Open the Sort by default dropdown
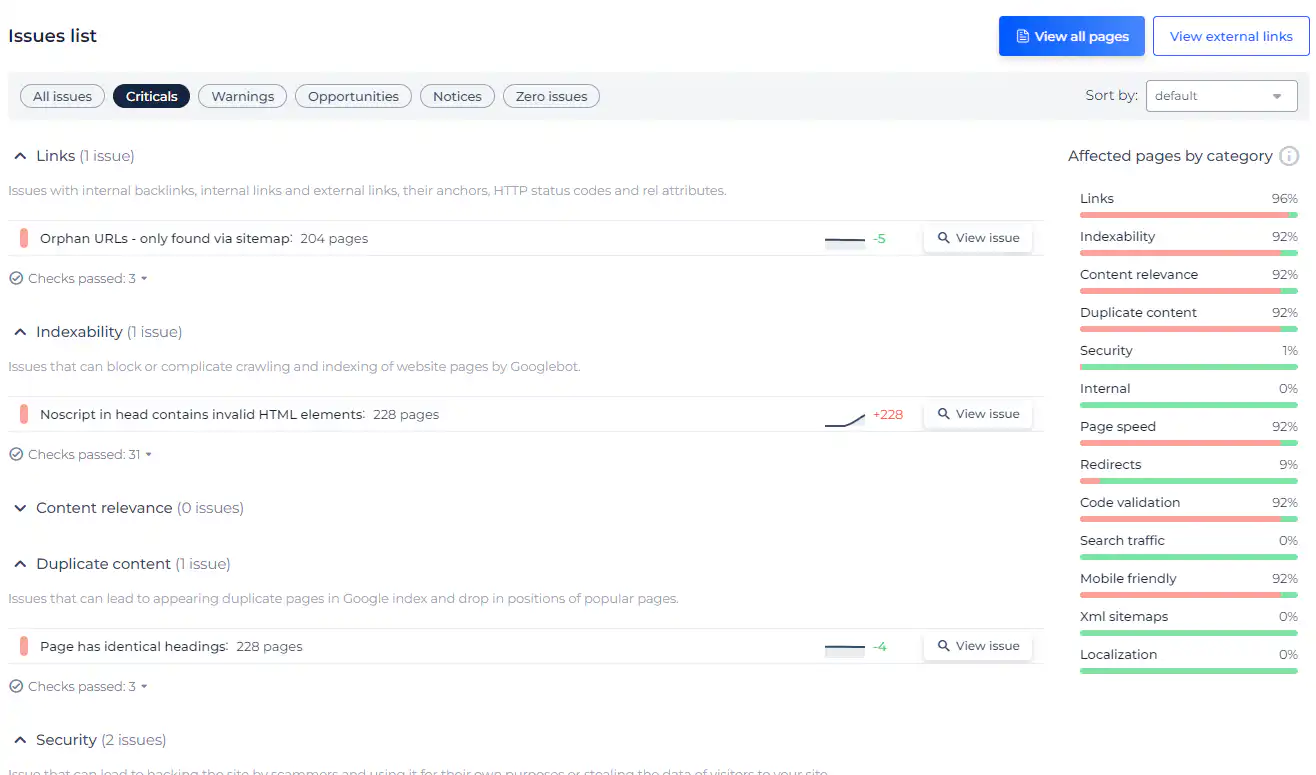Viewport: 1316px width, 775px height. pos(1220,96)
